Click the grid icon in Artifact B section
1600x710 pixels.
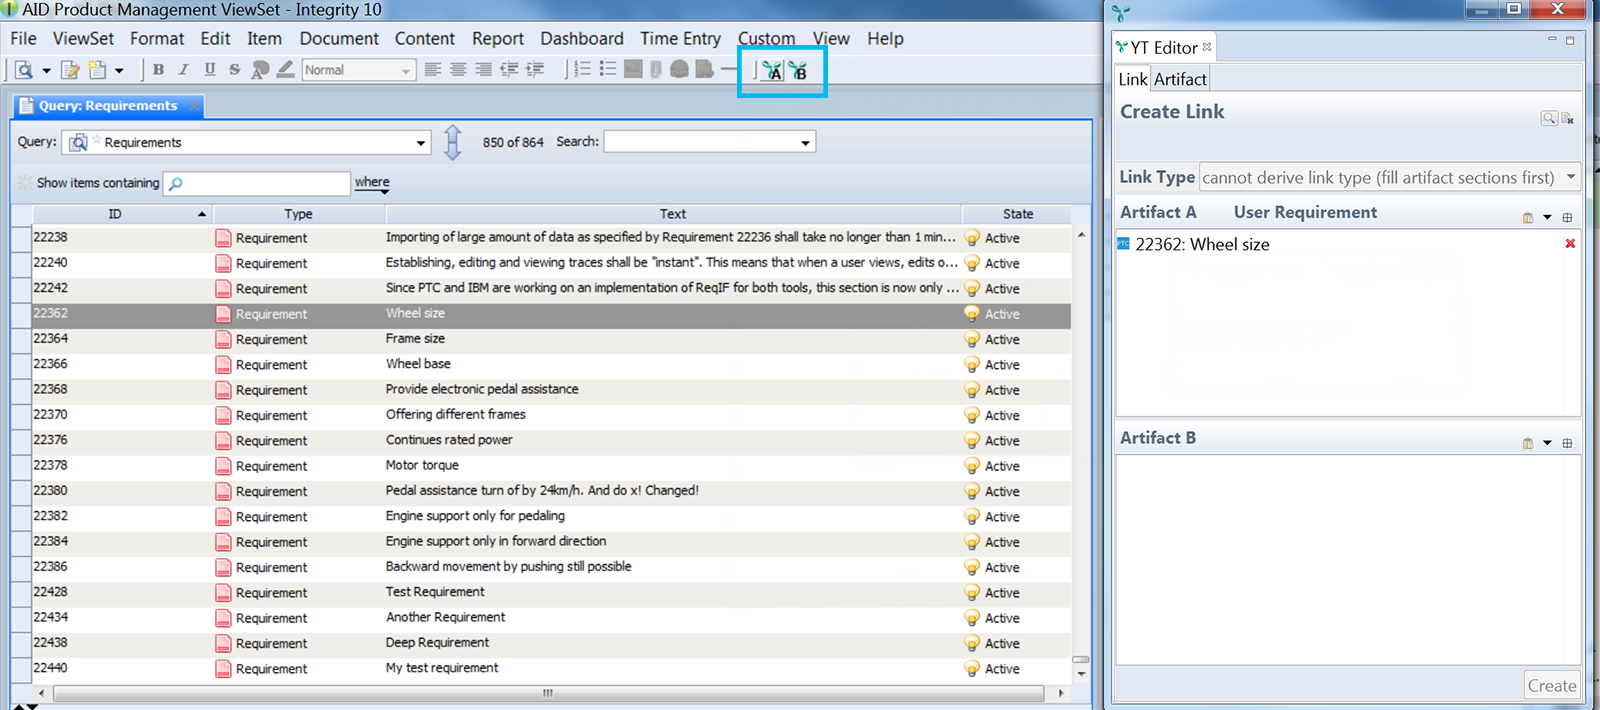coord(1567,444)
